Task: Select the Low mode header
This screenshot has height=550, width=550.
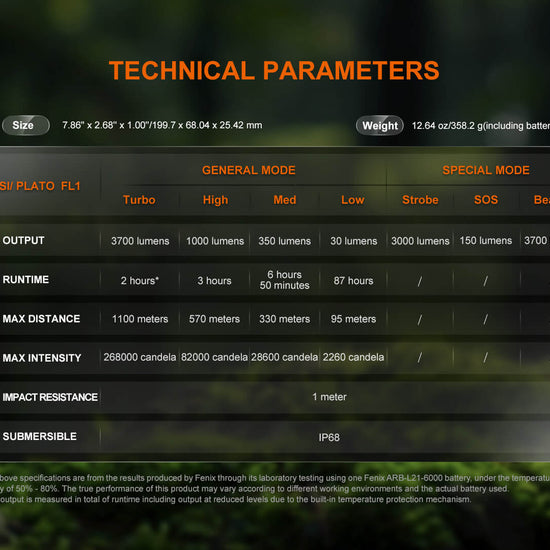Action: (x=353, y=200)
